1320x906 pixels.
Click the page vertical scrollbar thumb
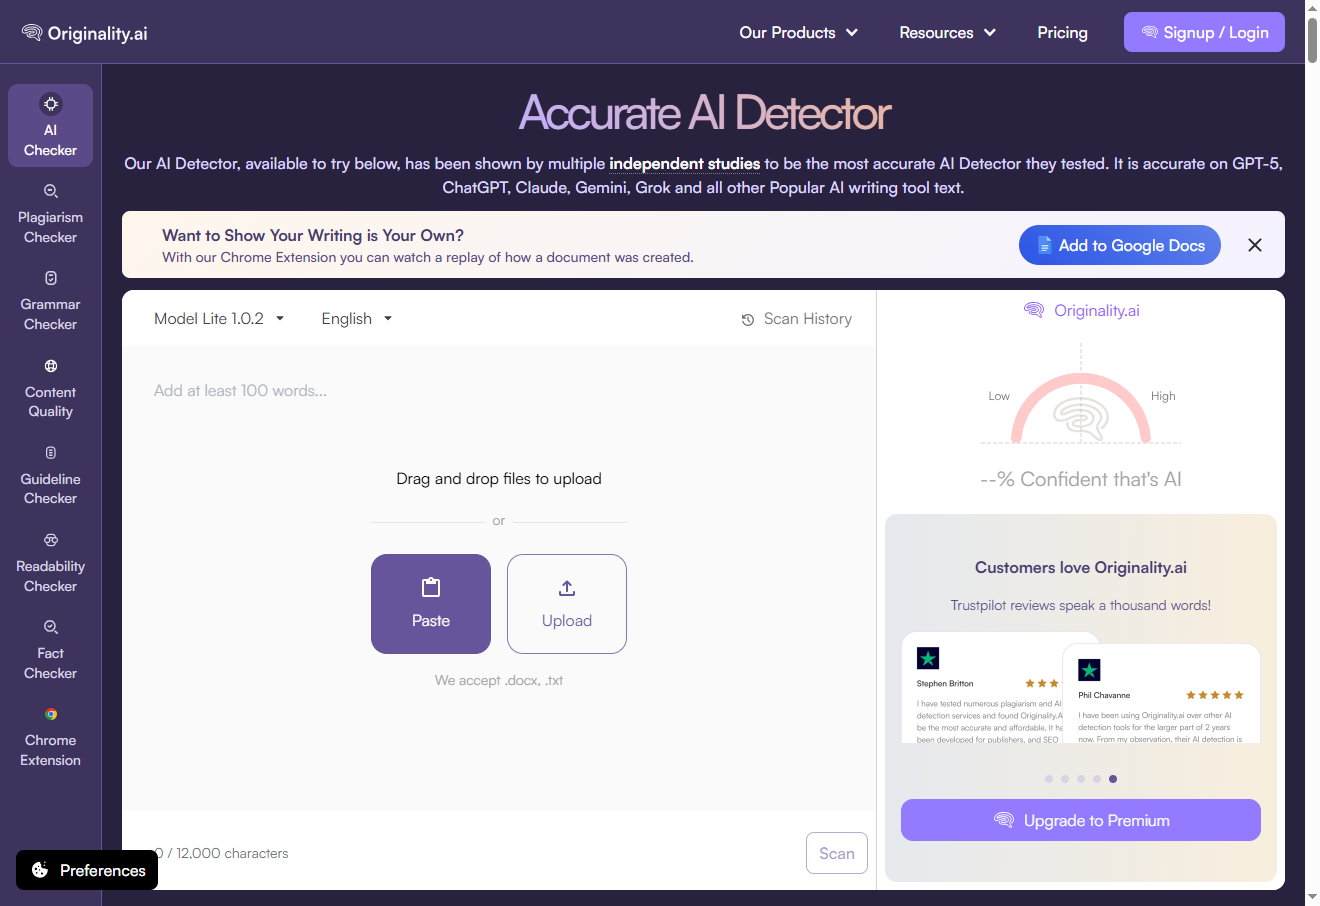pyautogui.click(x=1312, y=38)
